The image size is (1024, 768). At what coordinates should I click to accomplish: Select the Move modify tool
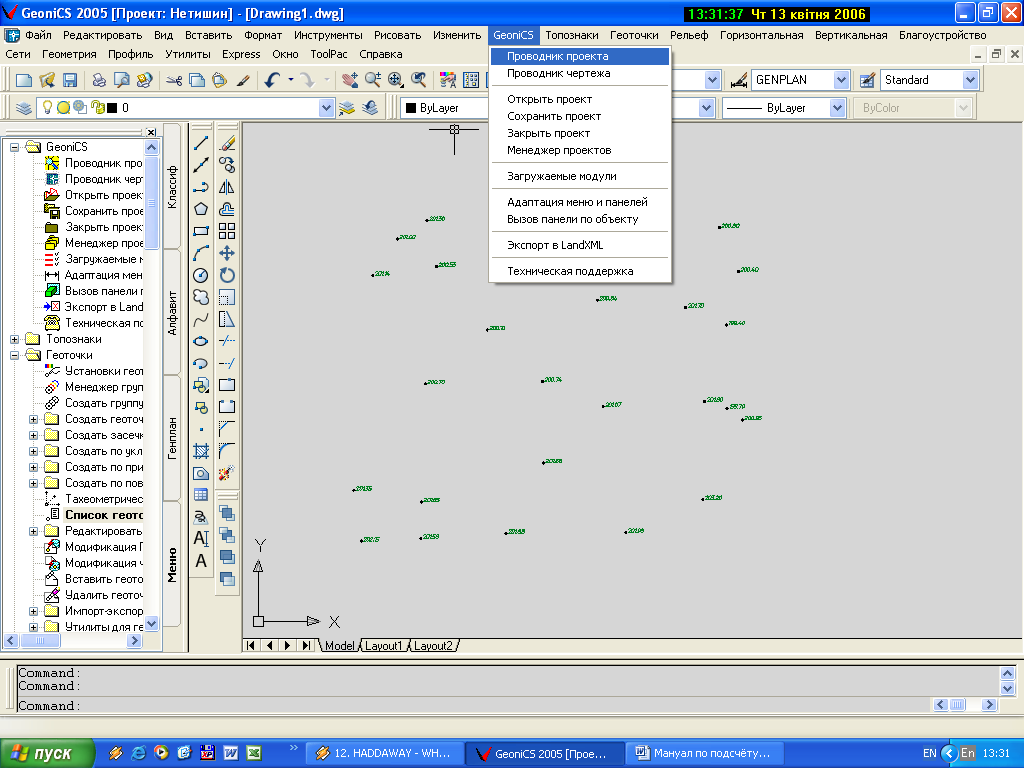click(x=227, y=253)
